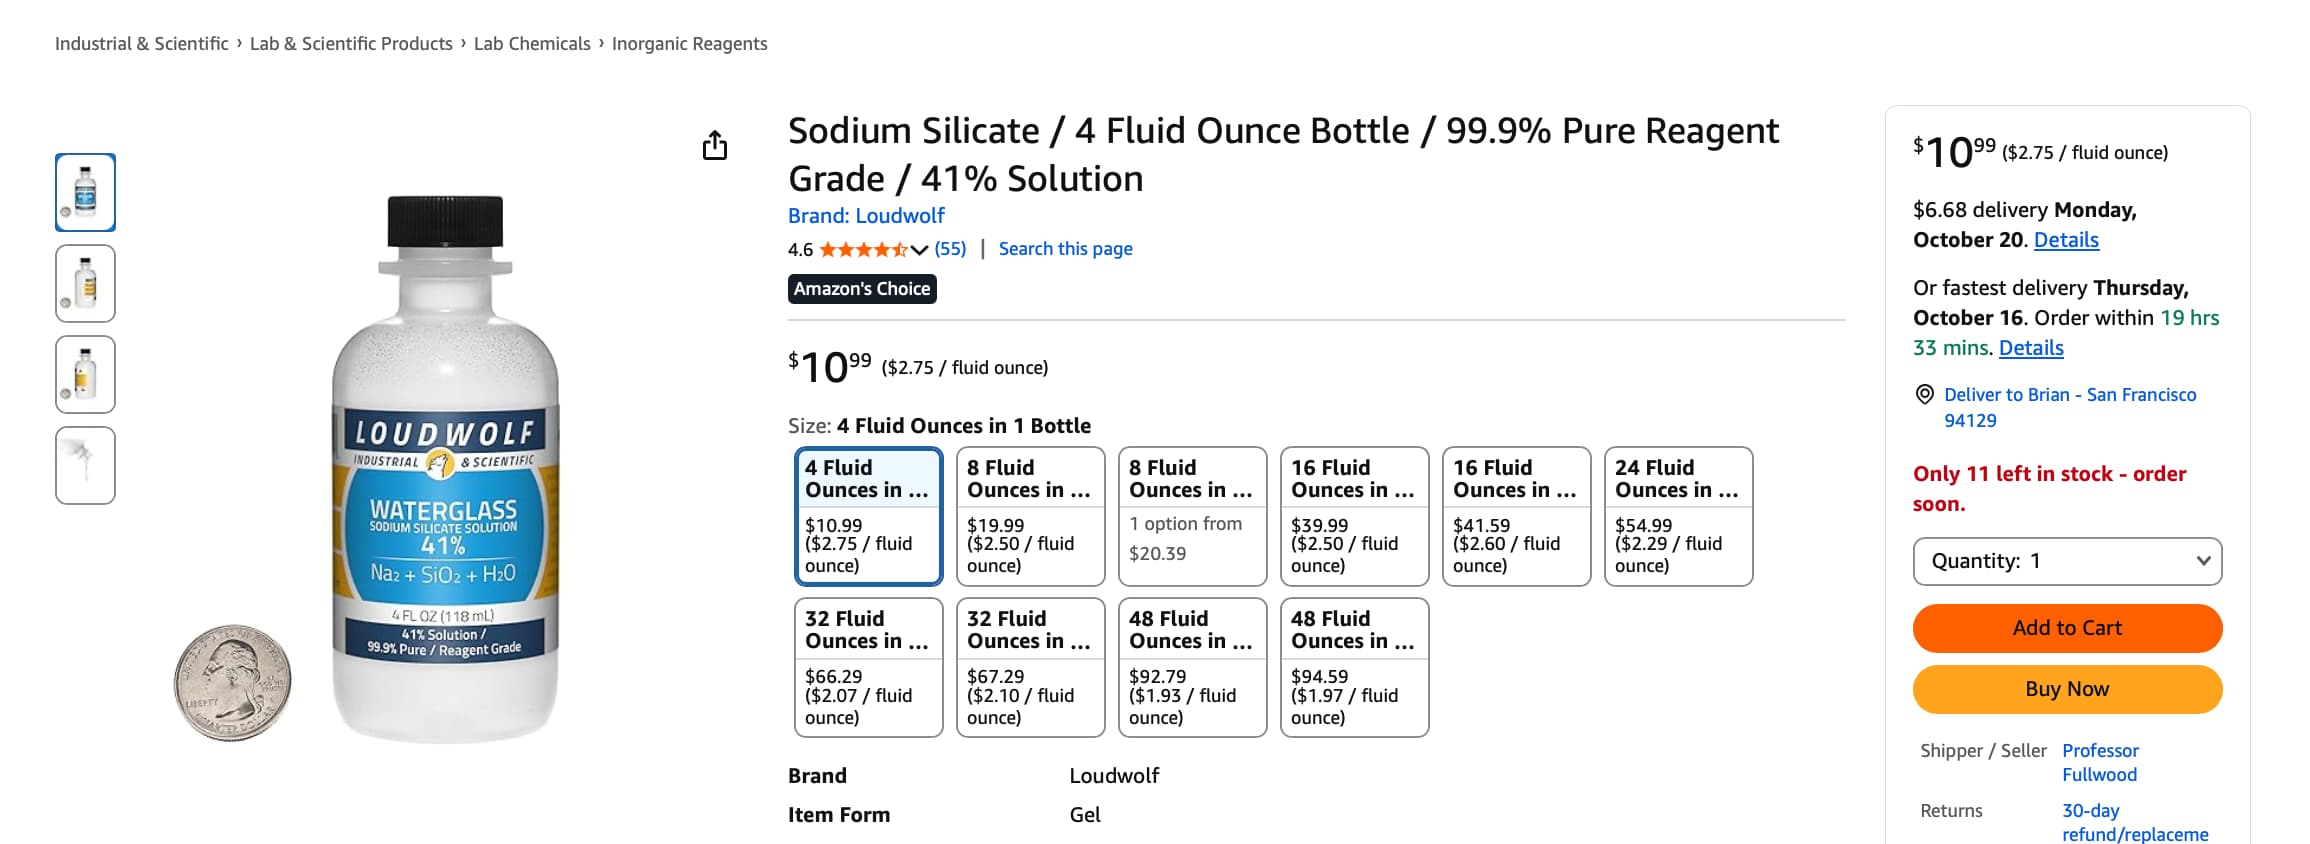This screenshot has height=844, width=2310.
Task: Open Lab Chemicals breadcrumb category
Action: click(x=532, y=44)
